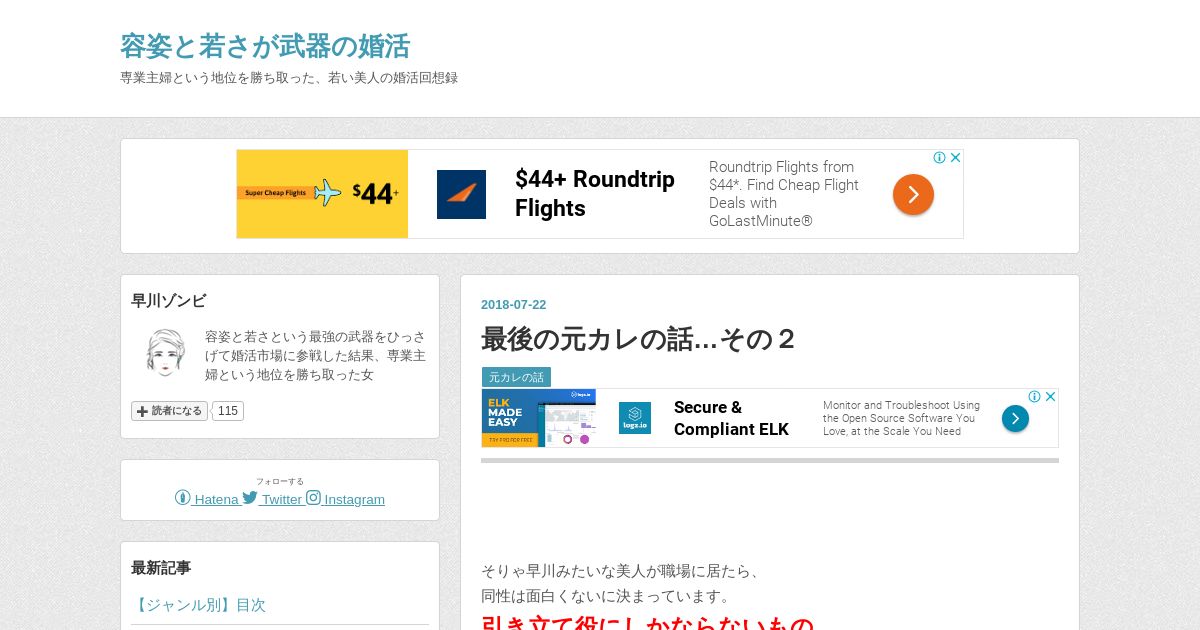
Task: Open the article title 最後の元カレの話…その２
Action: click(638, 339)
